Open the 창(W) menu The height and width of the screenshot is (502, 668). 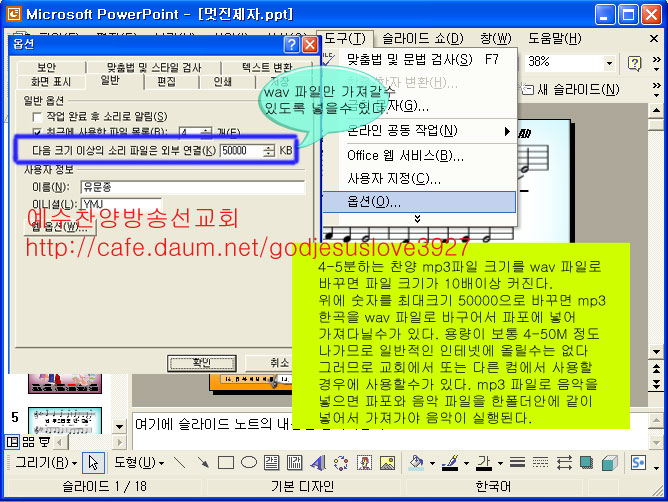pos(495,39)
